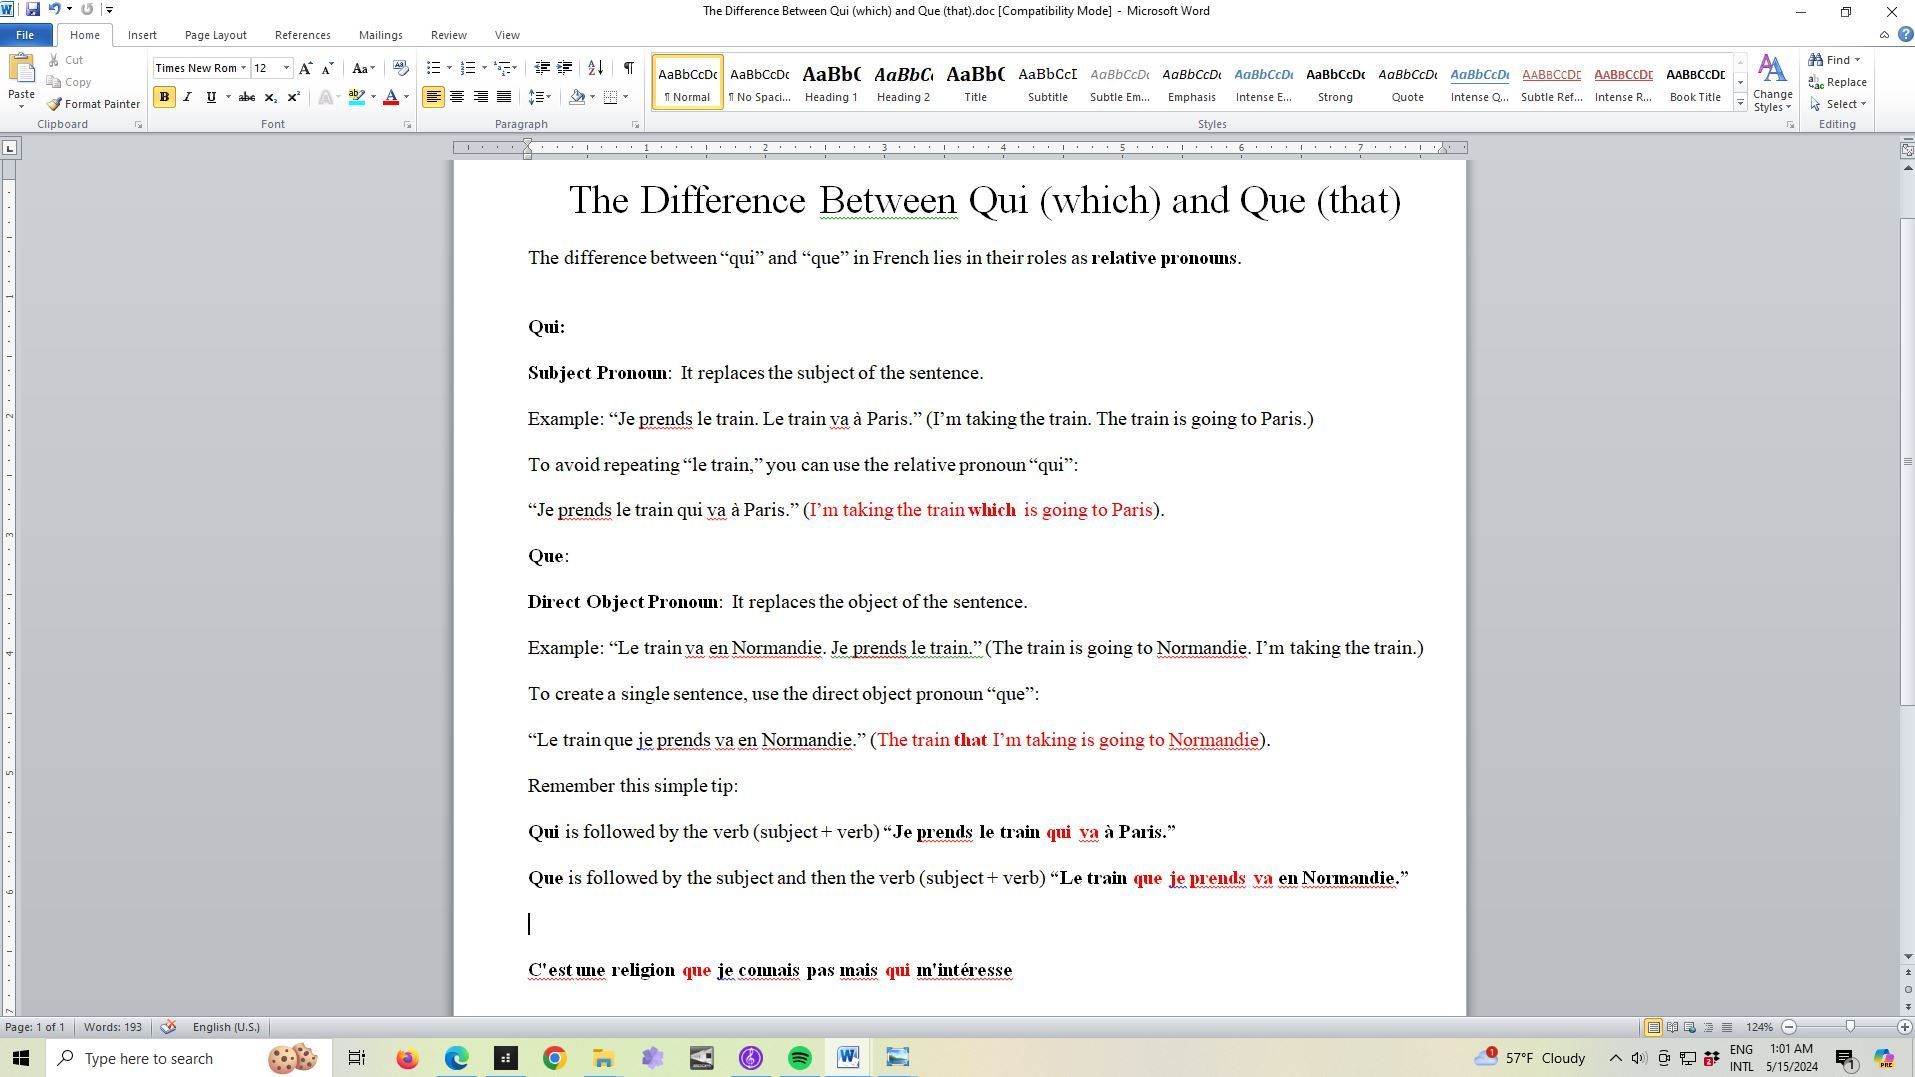This screenshot has height=1077, width=1915.
Task: Click the Find button
Action: coord(1835,60)
